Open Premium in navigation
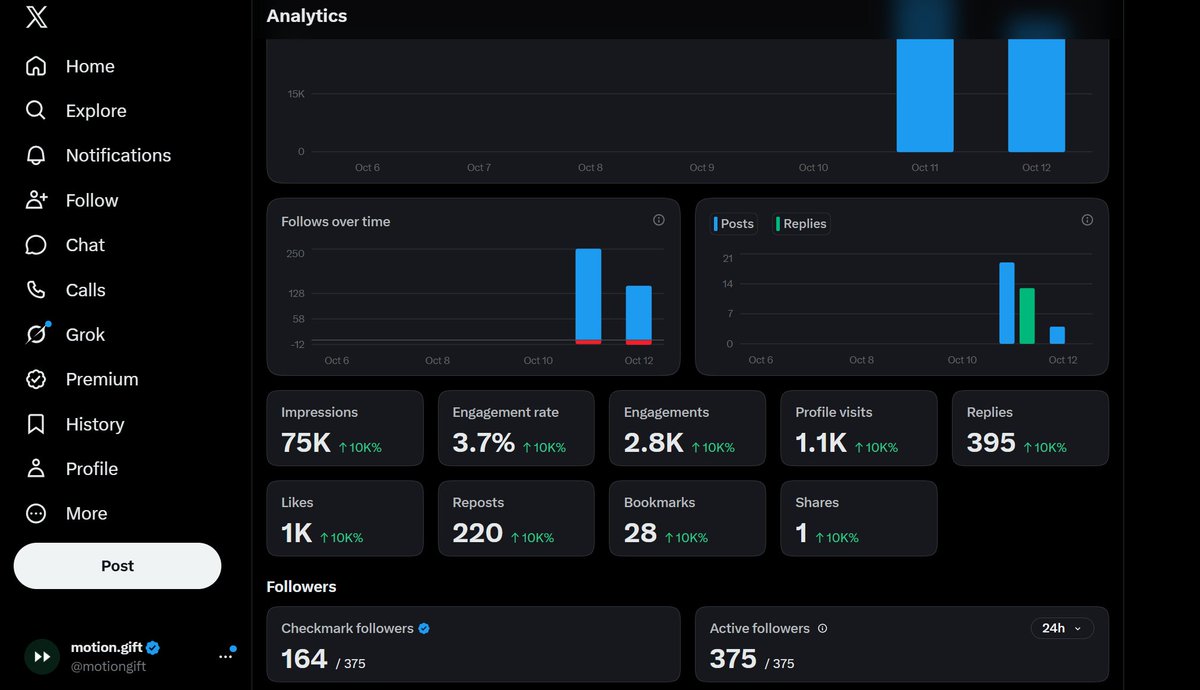This screenshot has width=1200, height=690. [x=102, y=379]
